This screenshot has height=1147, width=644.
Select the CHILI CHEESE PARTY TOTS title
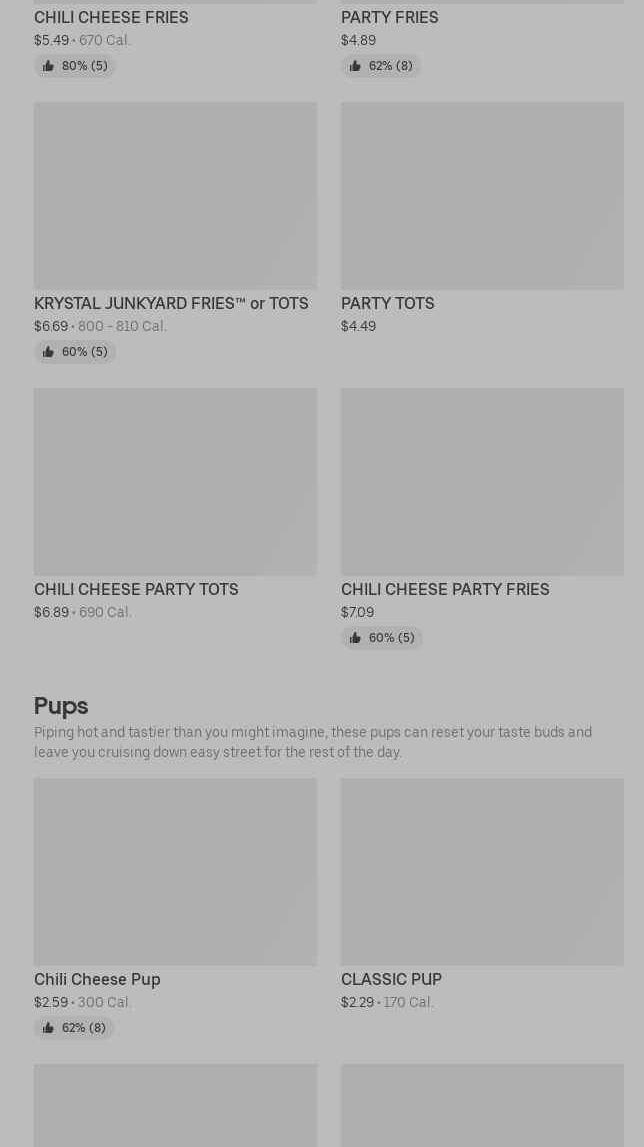coord(136,589)
